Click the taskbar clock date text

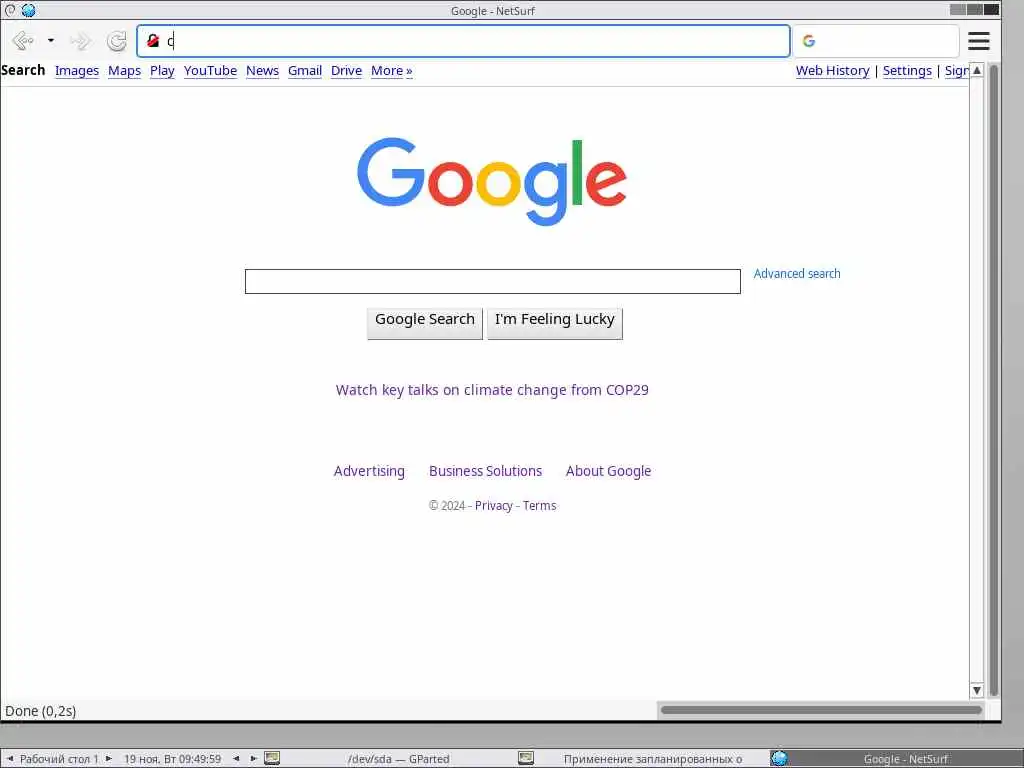(x=172, y=759)
